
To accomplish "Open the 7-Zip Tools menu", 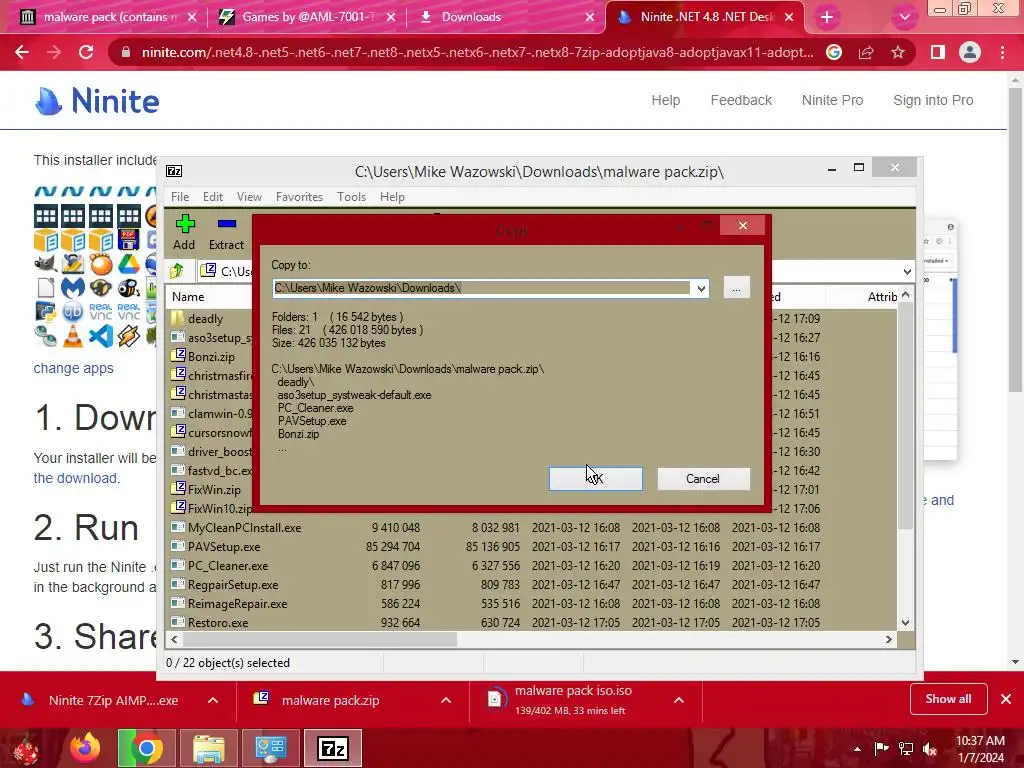I will 351,197.
